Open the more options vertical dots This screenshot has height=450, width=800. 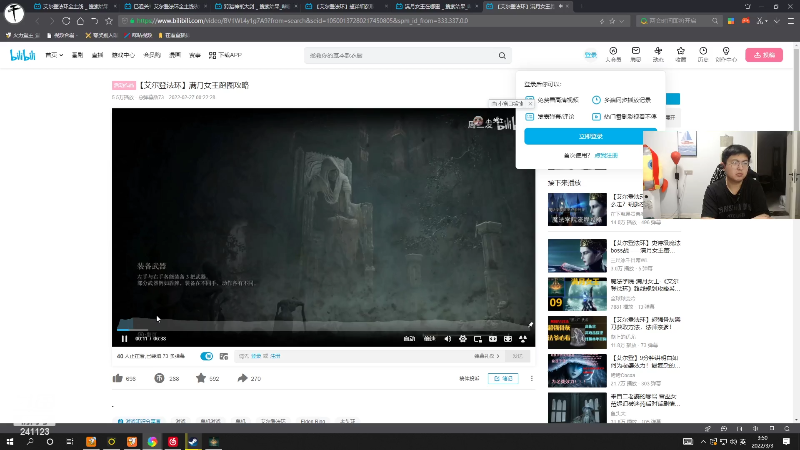point(532,379)
